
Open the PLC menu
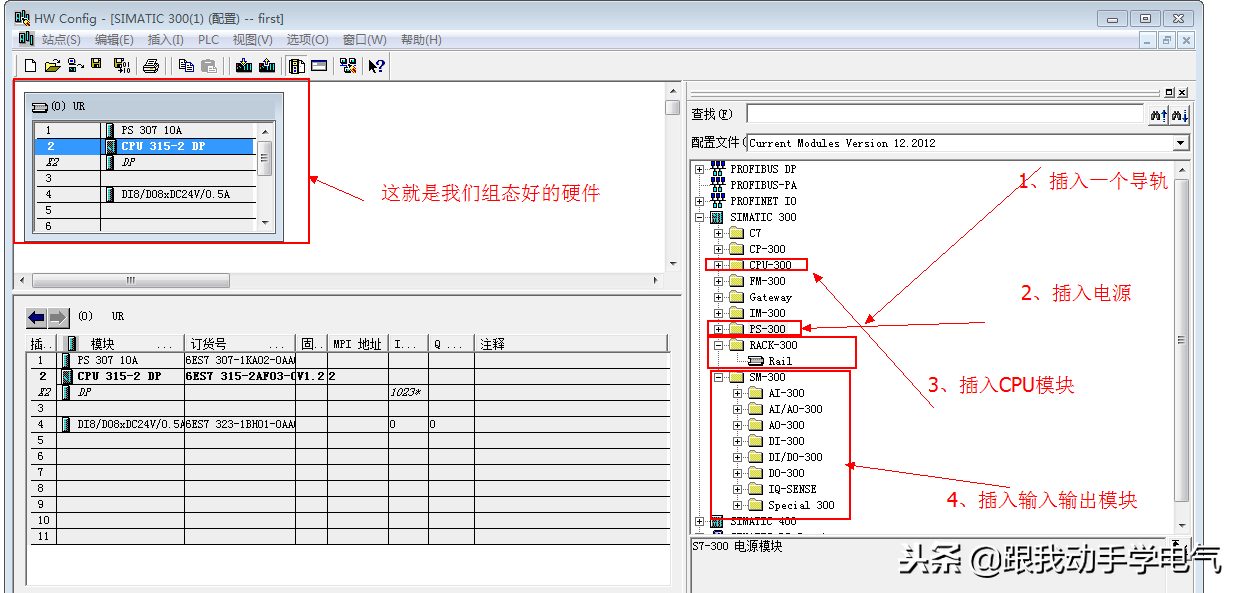(208, 40)
